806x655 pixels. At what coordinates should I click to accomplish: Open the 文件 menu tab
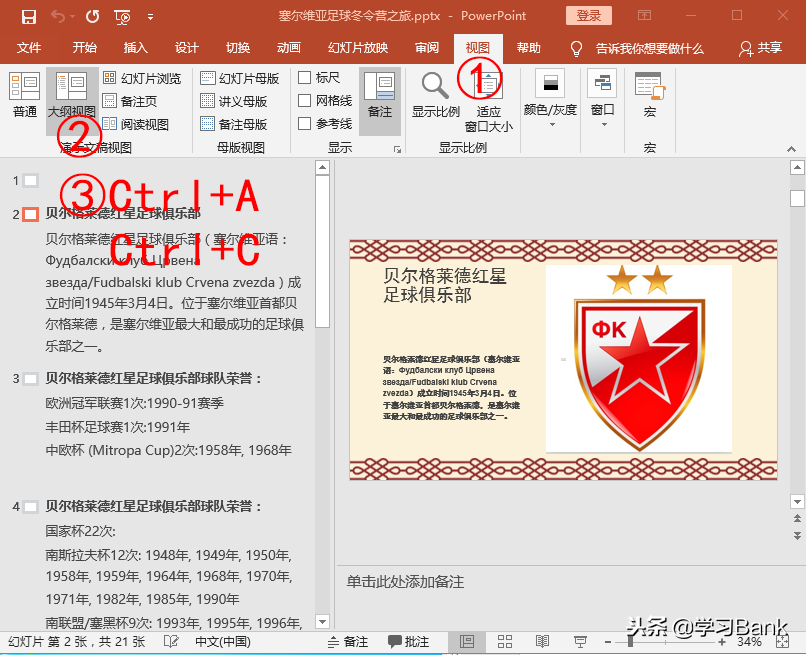pos(29,48)
